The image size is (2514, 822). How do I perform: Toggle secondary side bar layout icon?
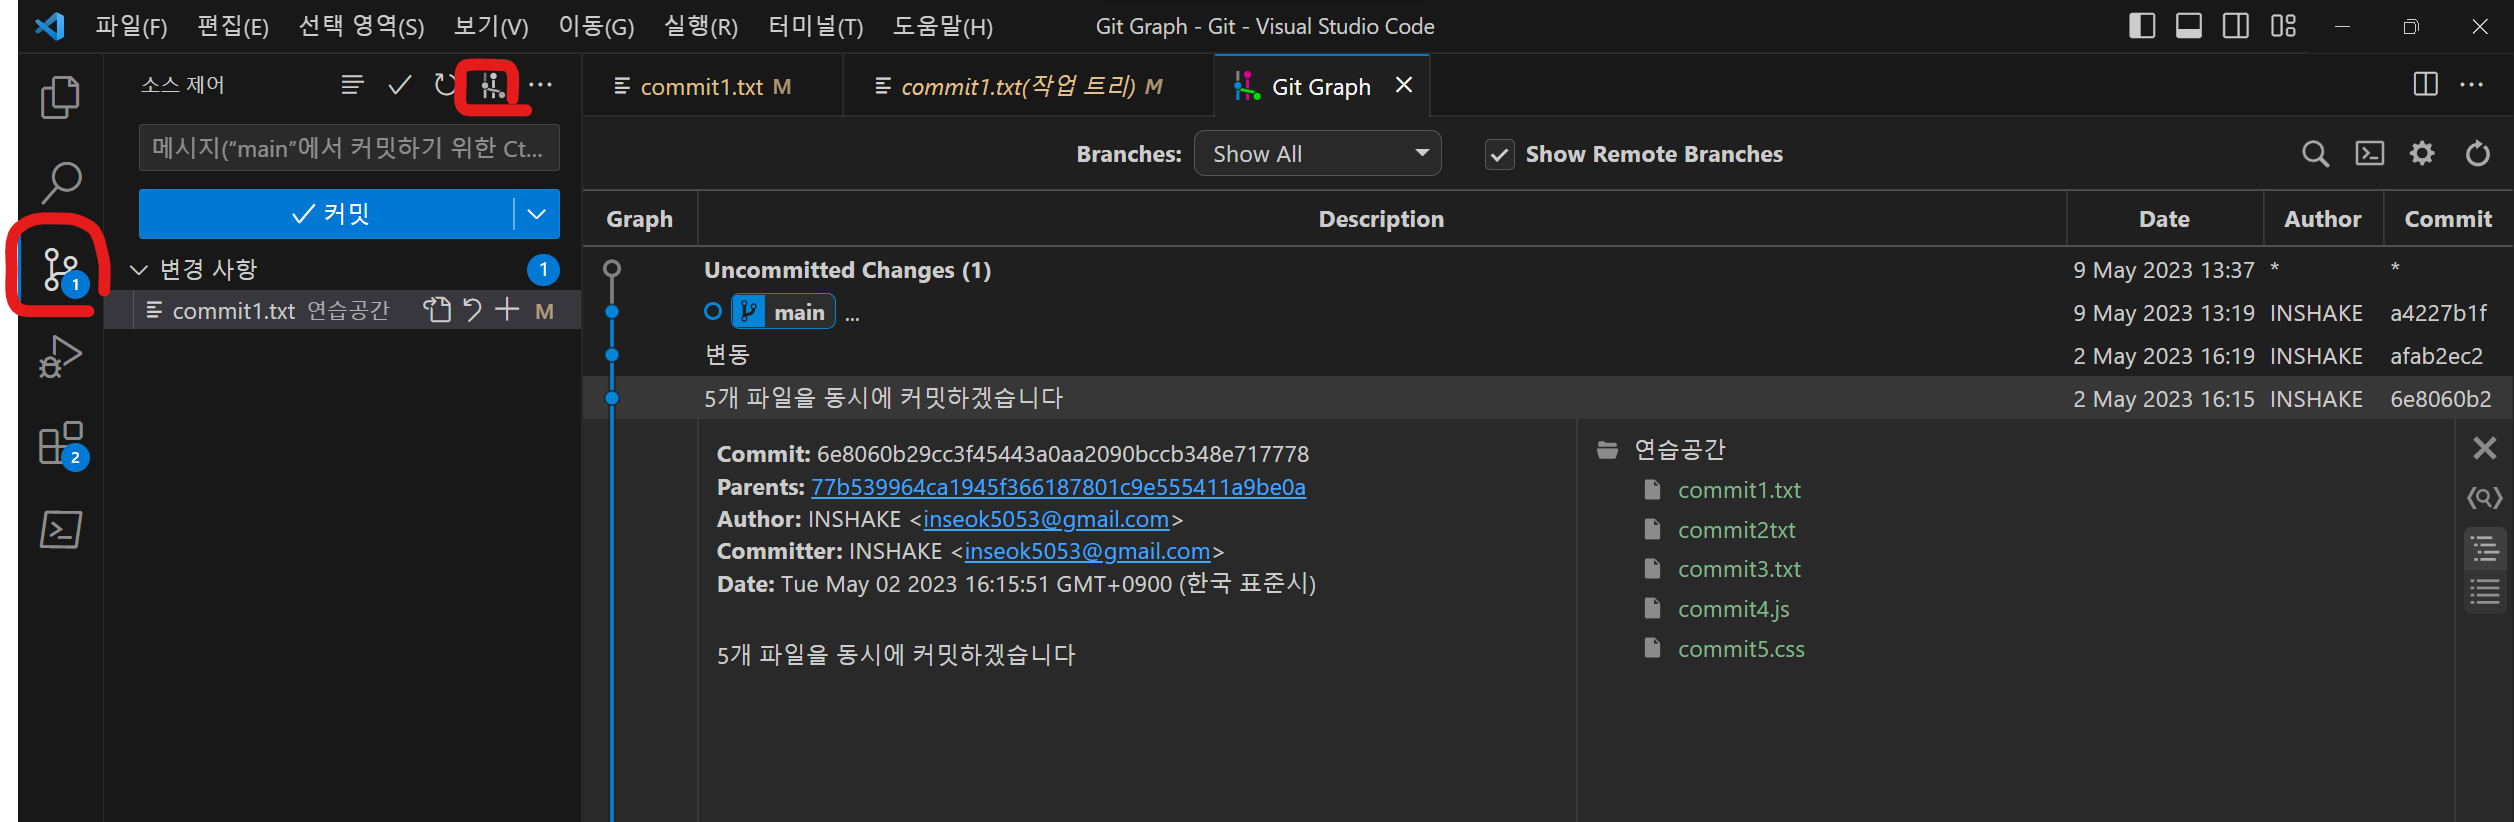point(2235,26)
